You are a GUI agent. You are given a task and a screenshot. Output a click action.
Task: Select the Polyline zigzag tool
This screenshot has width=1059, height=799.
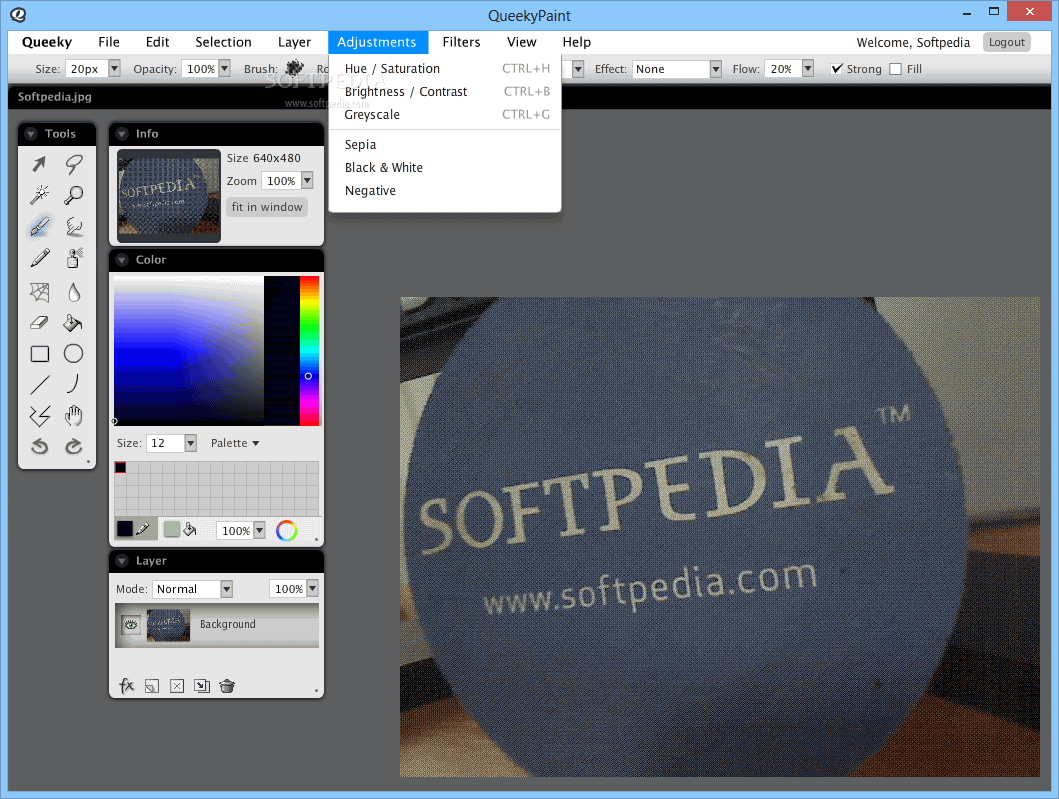coord(40,416)
